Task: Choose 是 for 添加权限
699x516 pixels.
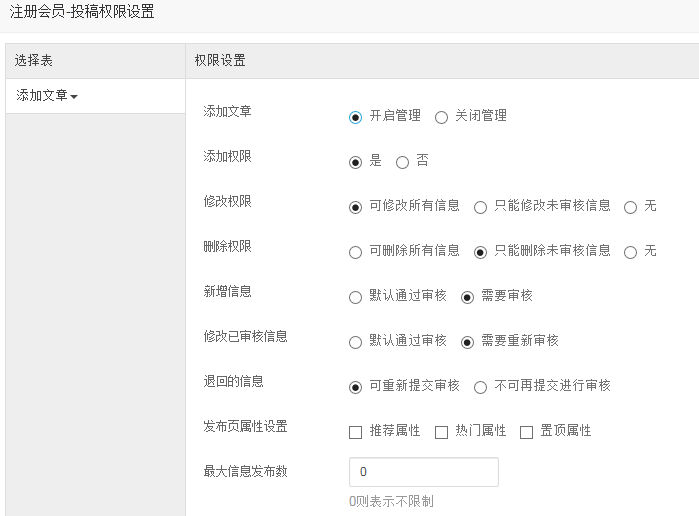Action: point(355,162)
